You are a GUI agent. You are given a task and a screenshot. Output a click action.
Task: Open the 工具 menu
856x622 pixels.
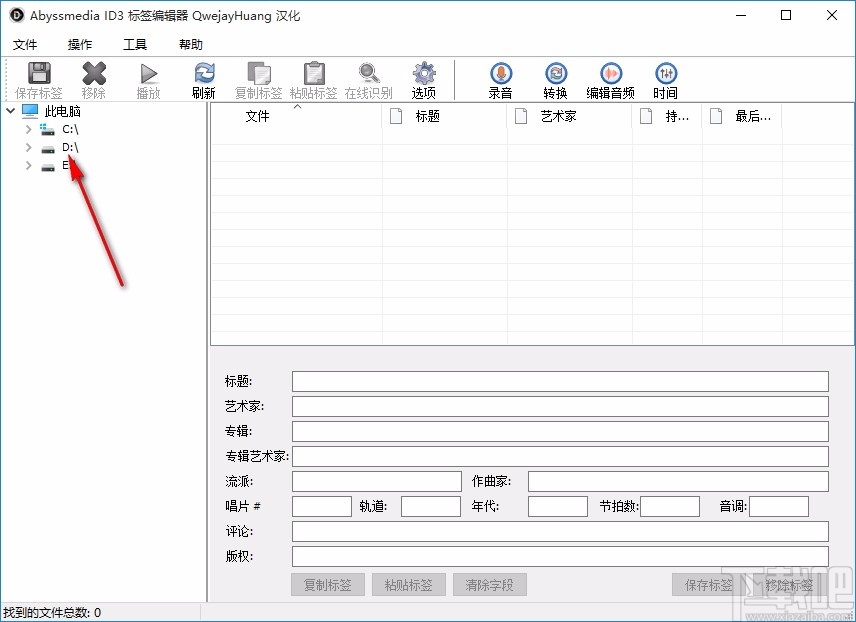click(x=135, y=44)
